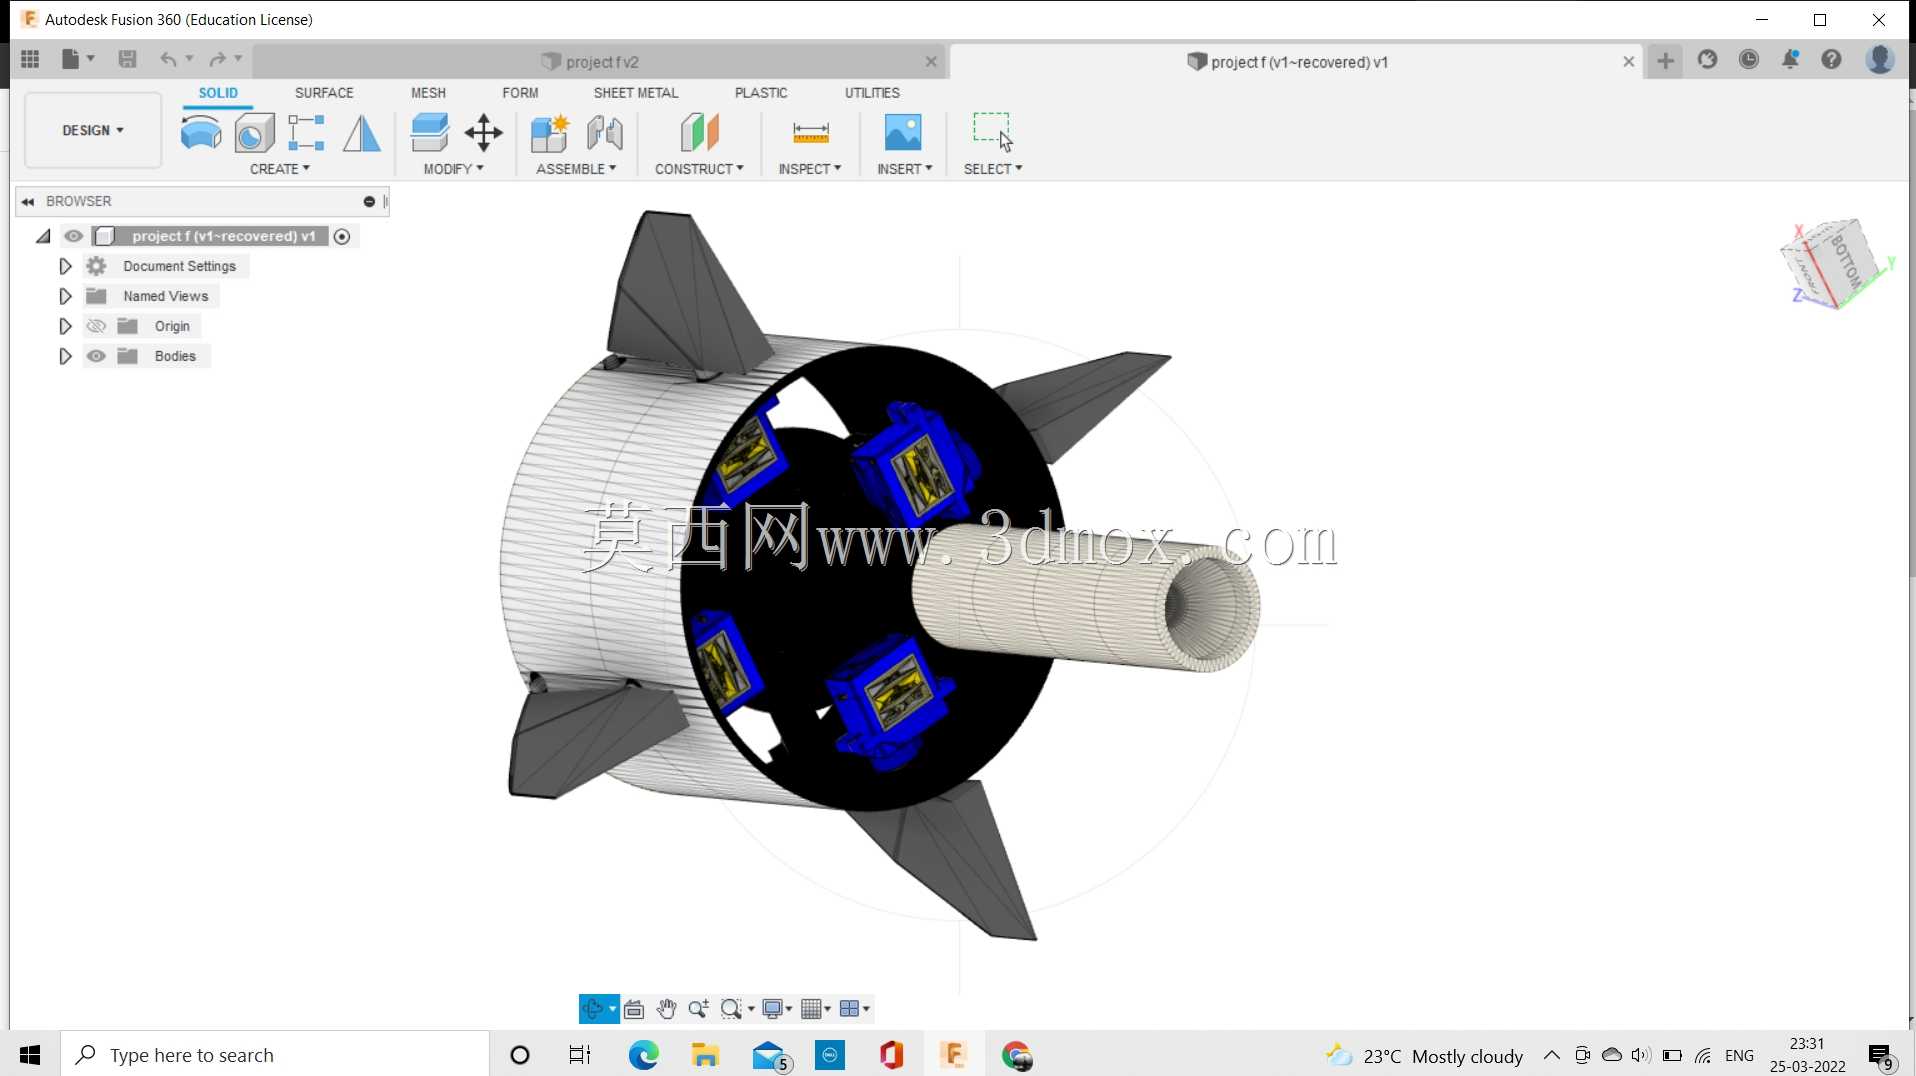
Task: Undo the last action
Action: tap(168, 60)
